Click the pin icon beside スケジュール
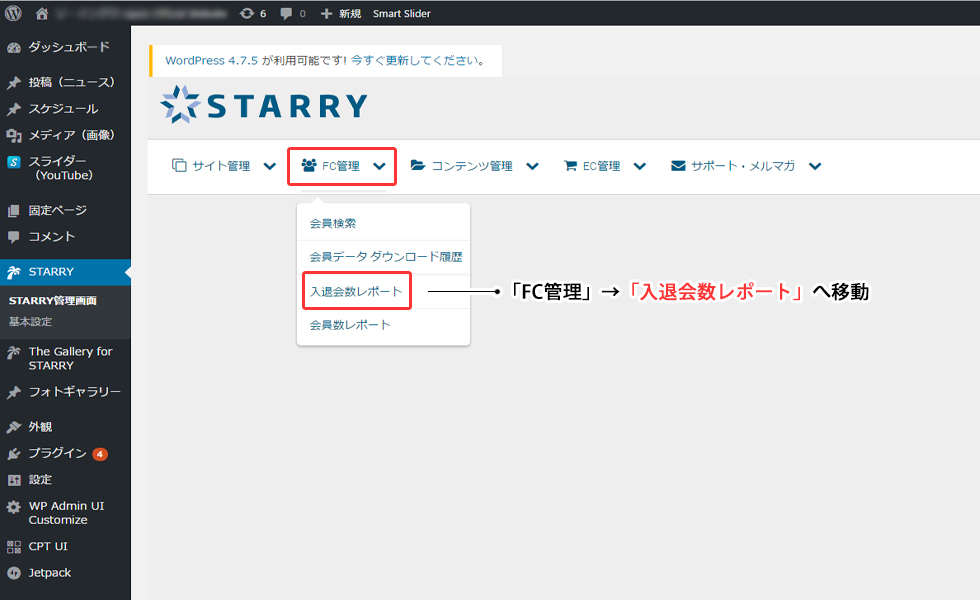This screenshot has width=980, height=600. pos(14,109)
